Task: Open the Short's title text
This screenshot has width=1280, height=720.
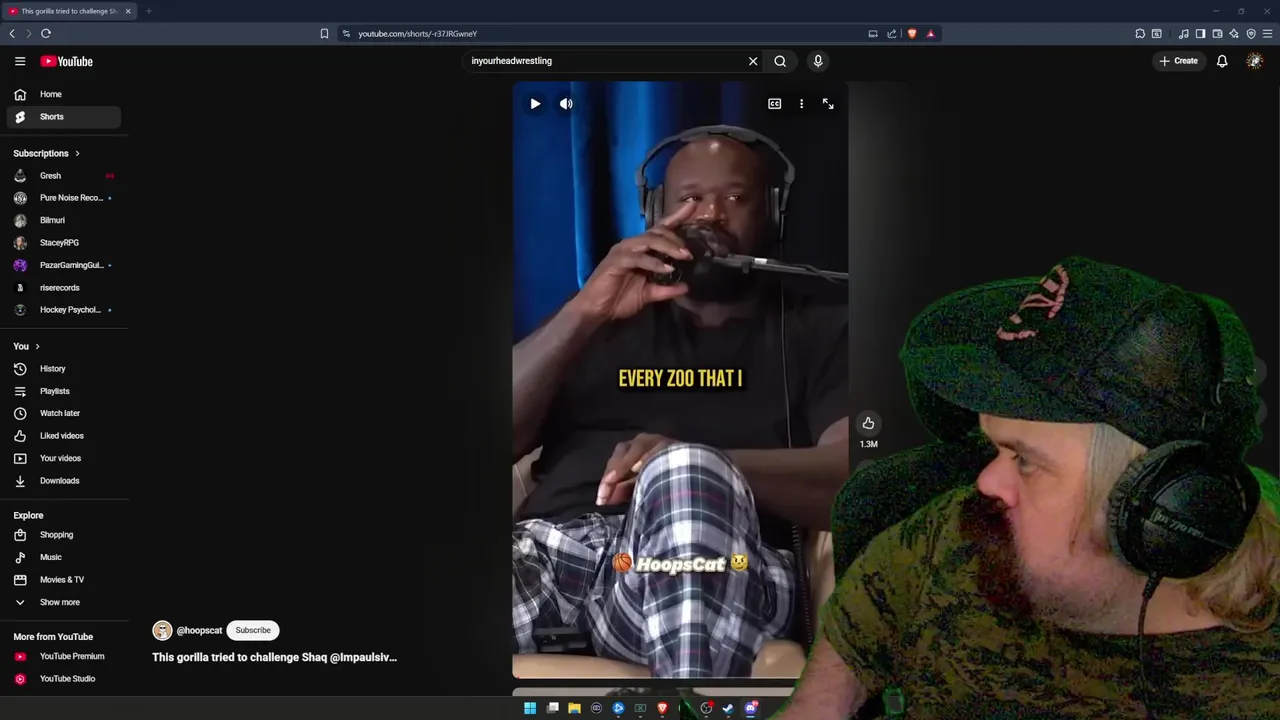Action: [274, 657]
